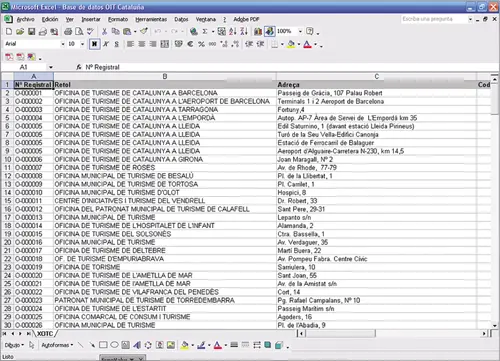500x361 pixels.
Task: Choose the Arrow drawing tool
Action: coord(92,345)
